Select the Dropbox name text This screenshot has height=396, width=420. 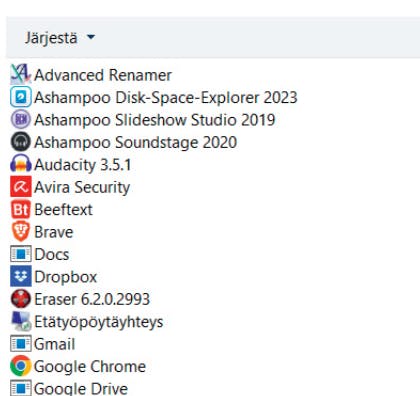coord(66,277)
